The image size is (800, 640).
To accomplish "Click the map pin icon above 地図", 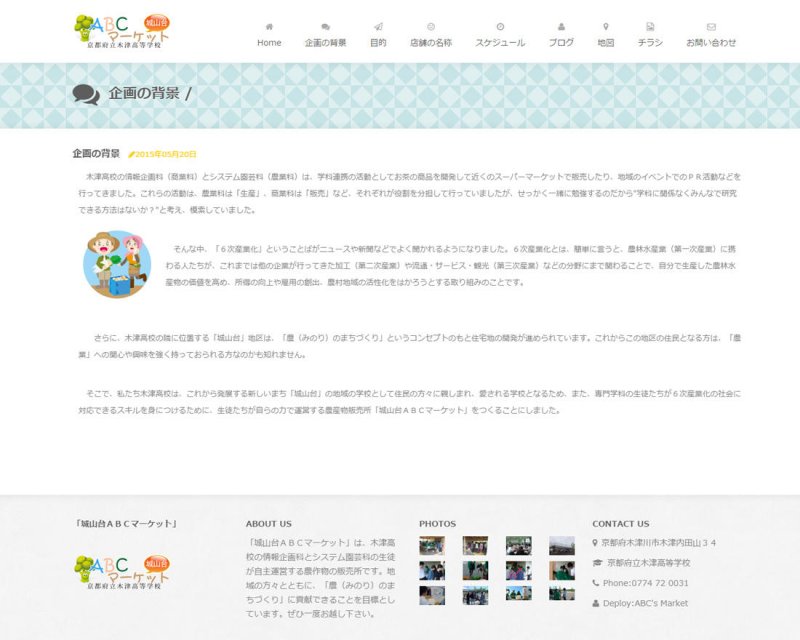I will (x=606, y=27).
